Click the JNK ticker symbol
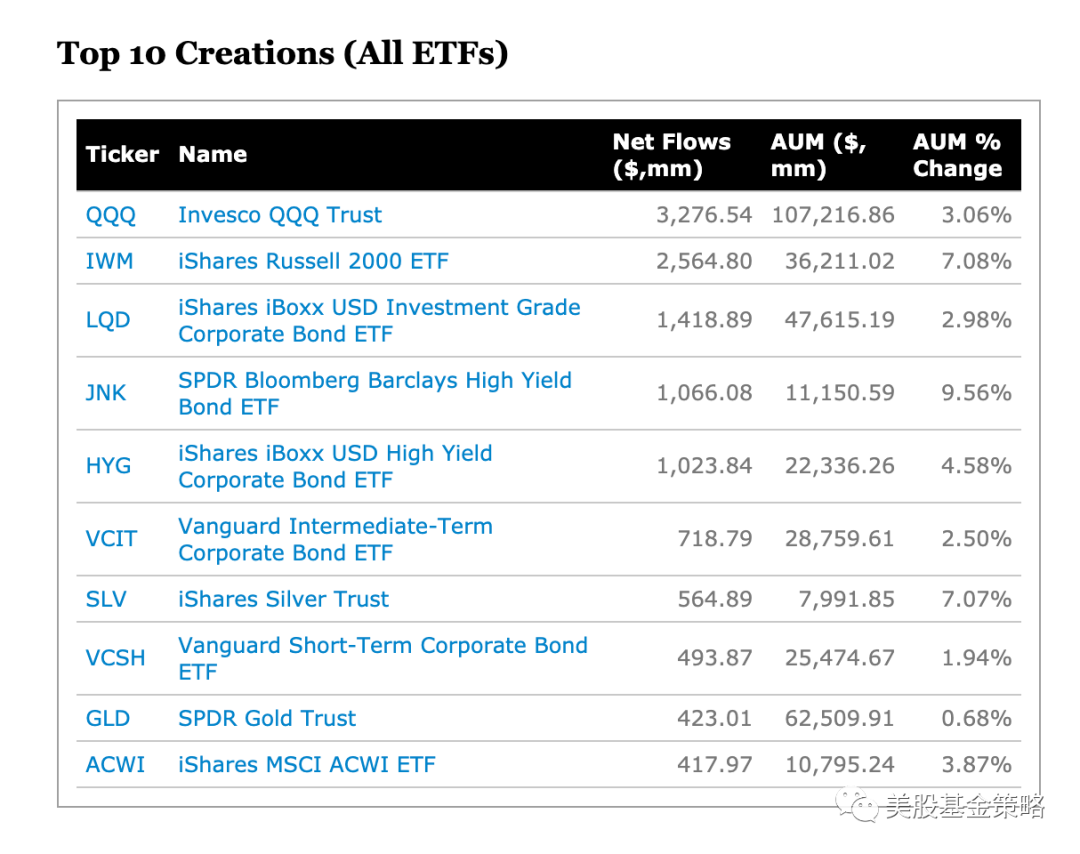 click(x=106, y=393)
